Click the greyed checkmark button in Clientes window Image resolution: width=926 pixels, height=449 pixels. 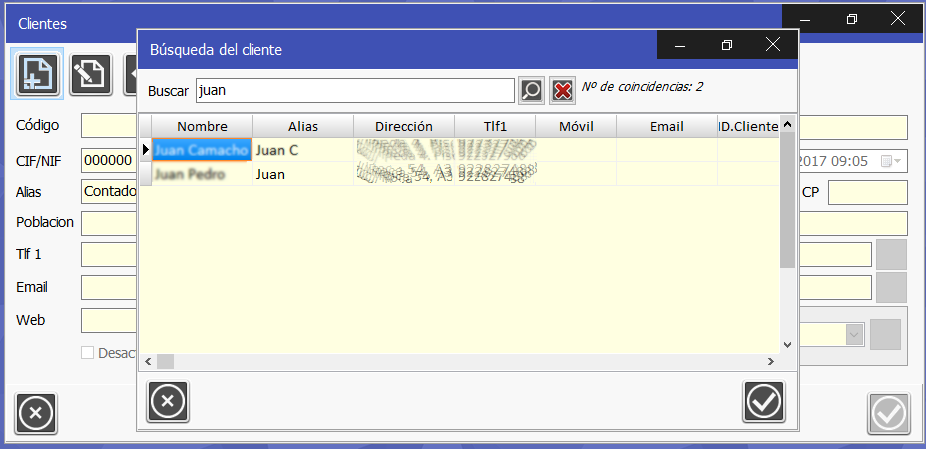[x=888, y=413]
